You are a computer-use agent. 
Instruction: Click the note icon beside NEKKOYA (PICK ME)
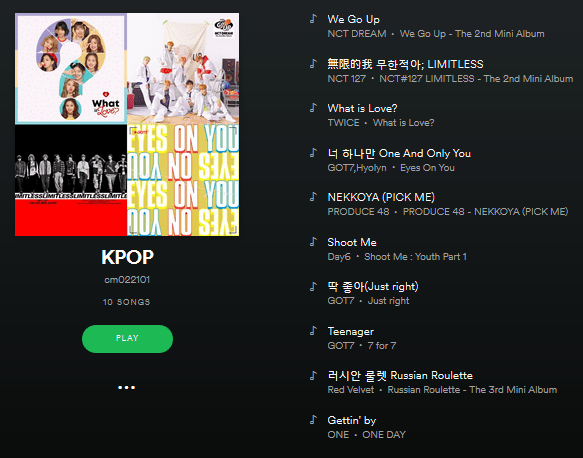(x=313, y=197)
